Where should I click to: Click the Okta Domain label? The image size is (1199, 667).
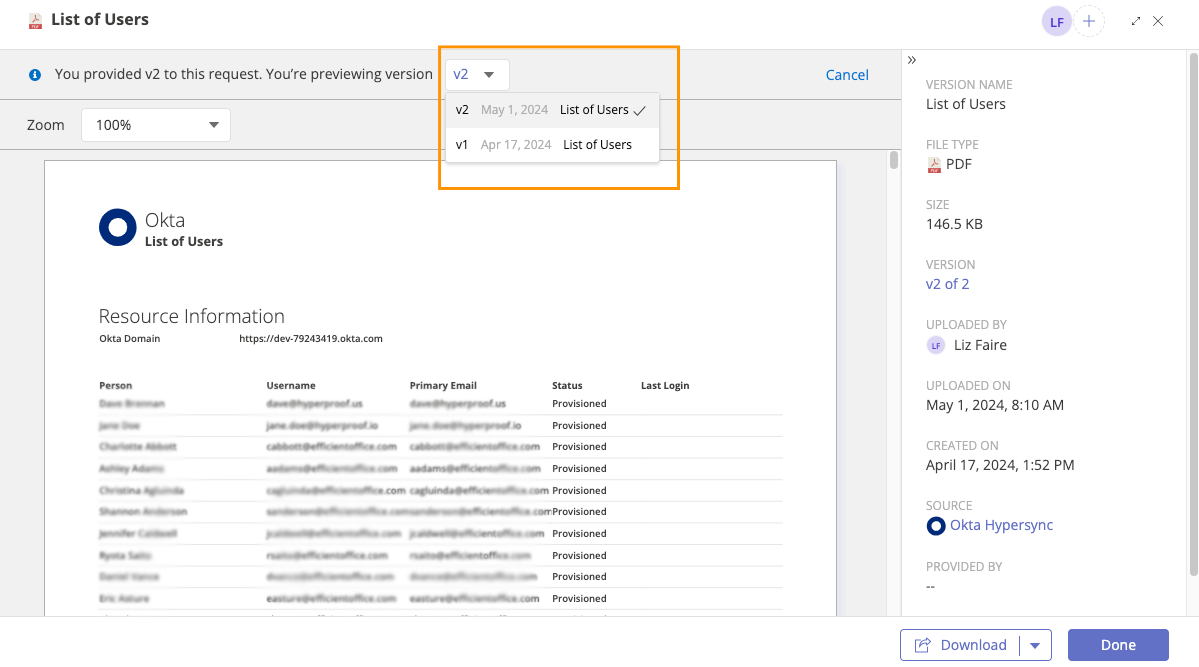click(129, 339)
